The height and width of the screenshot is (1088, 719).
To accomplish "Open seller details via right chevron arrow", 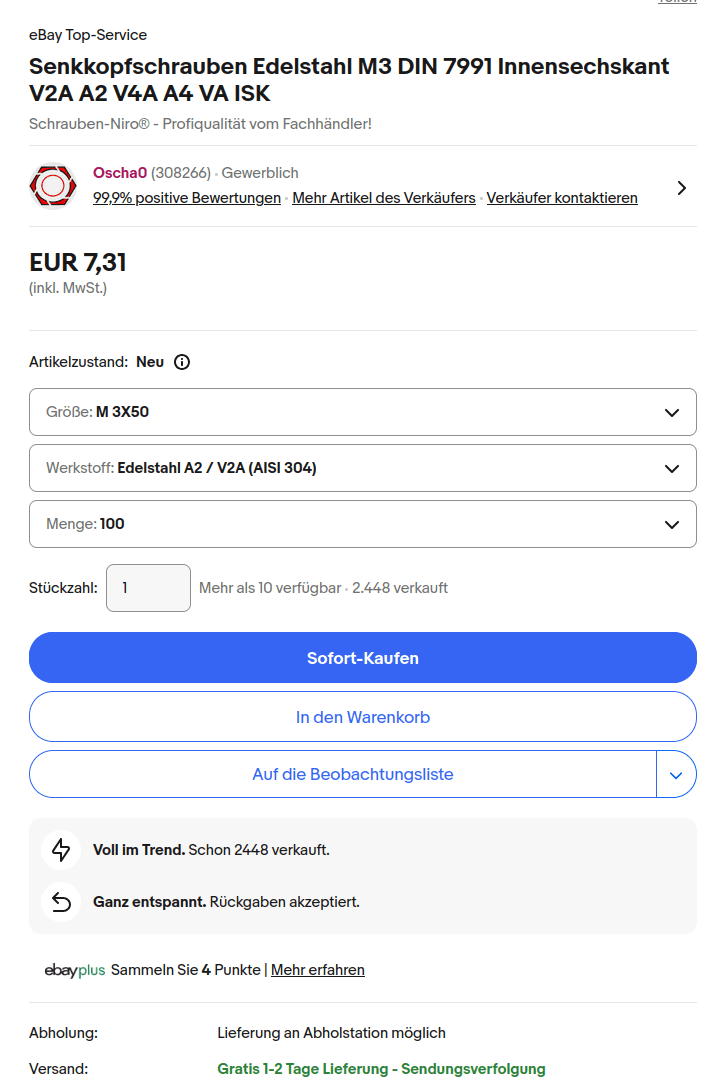I will coord(681,188).
